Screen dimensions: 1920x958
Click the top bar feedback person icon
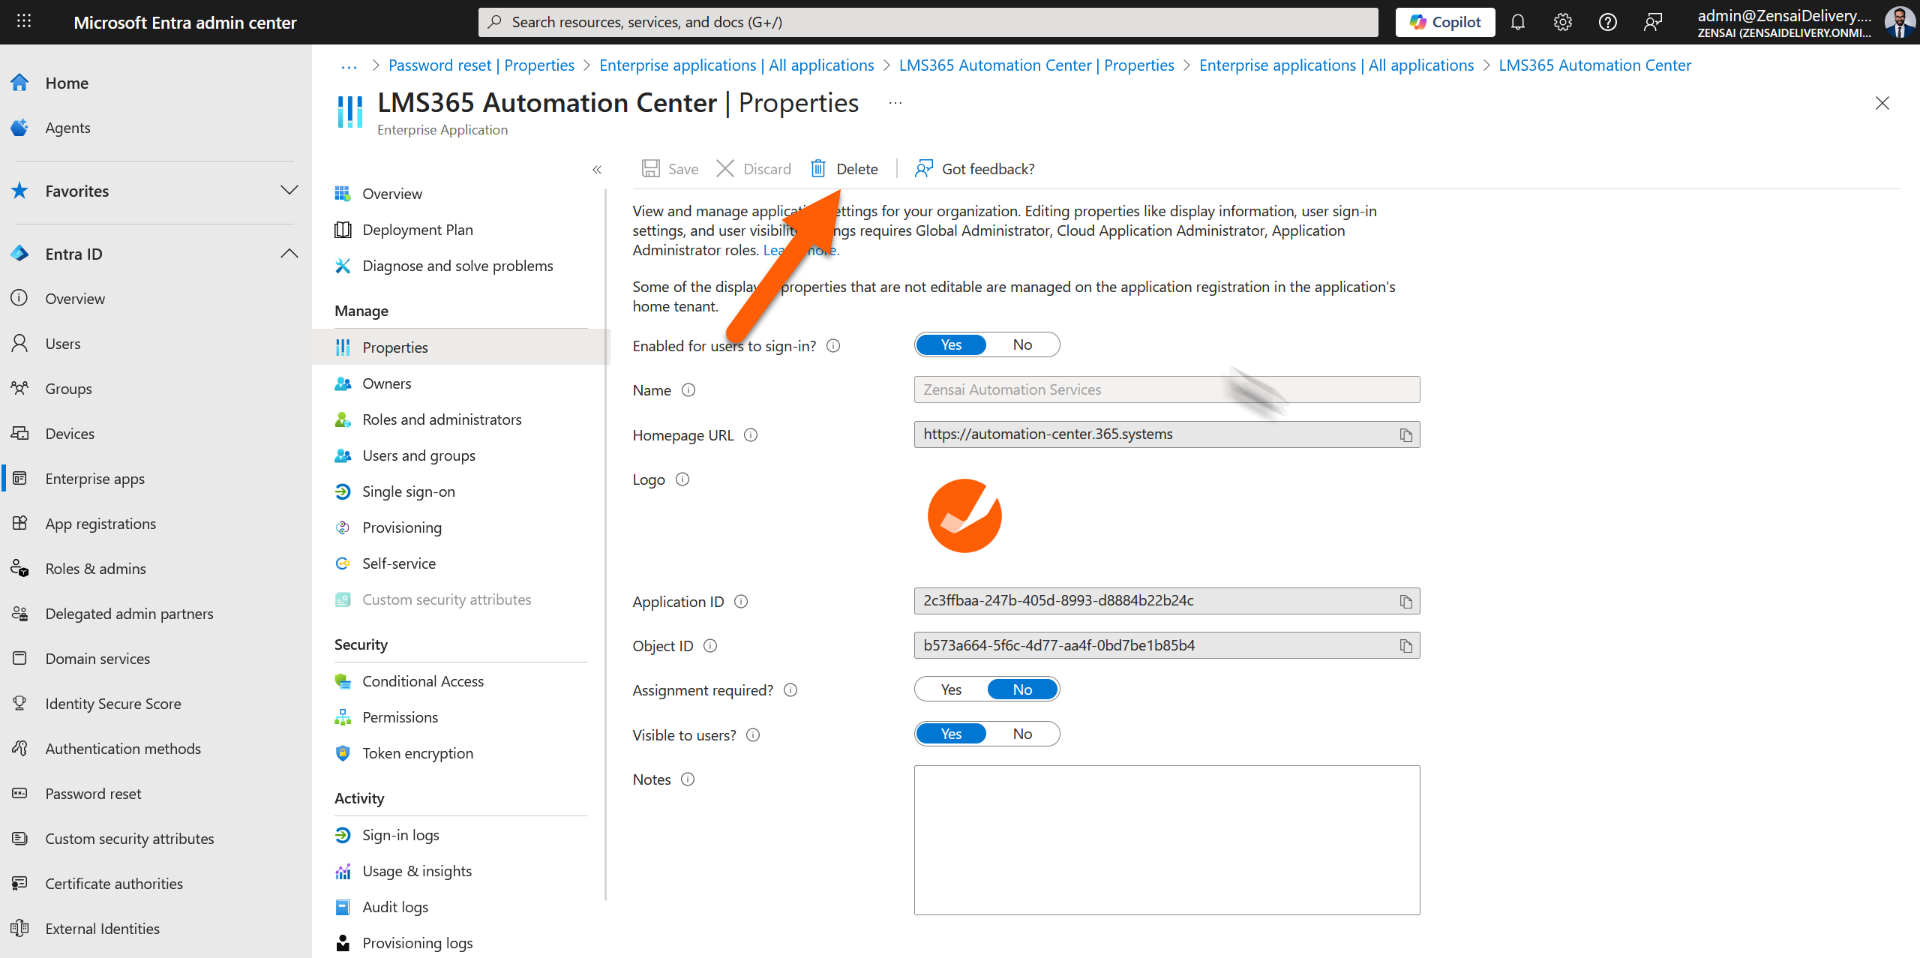(1653, 22)
